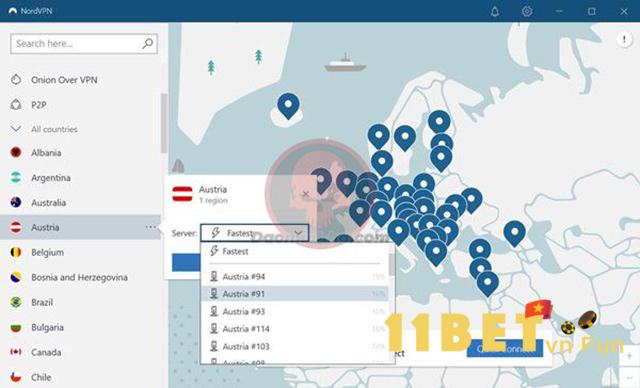Click the Australia flag icon
Image resolution: width=640 pixels, height=388 pixels.
point(16,202)
